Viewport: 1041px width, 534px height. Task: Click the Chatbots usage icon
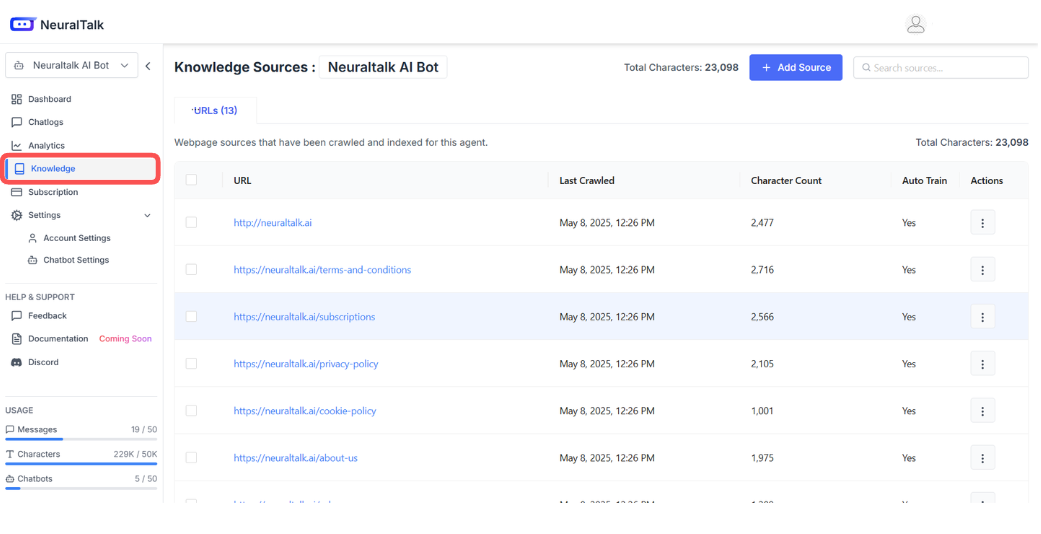[x=10, y=479]
